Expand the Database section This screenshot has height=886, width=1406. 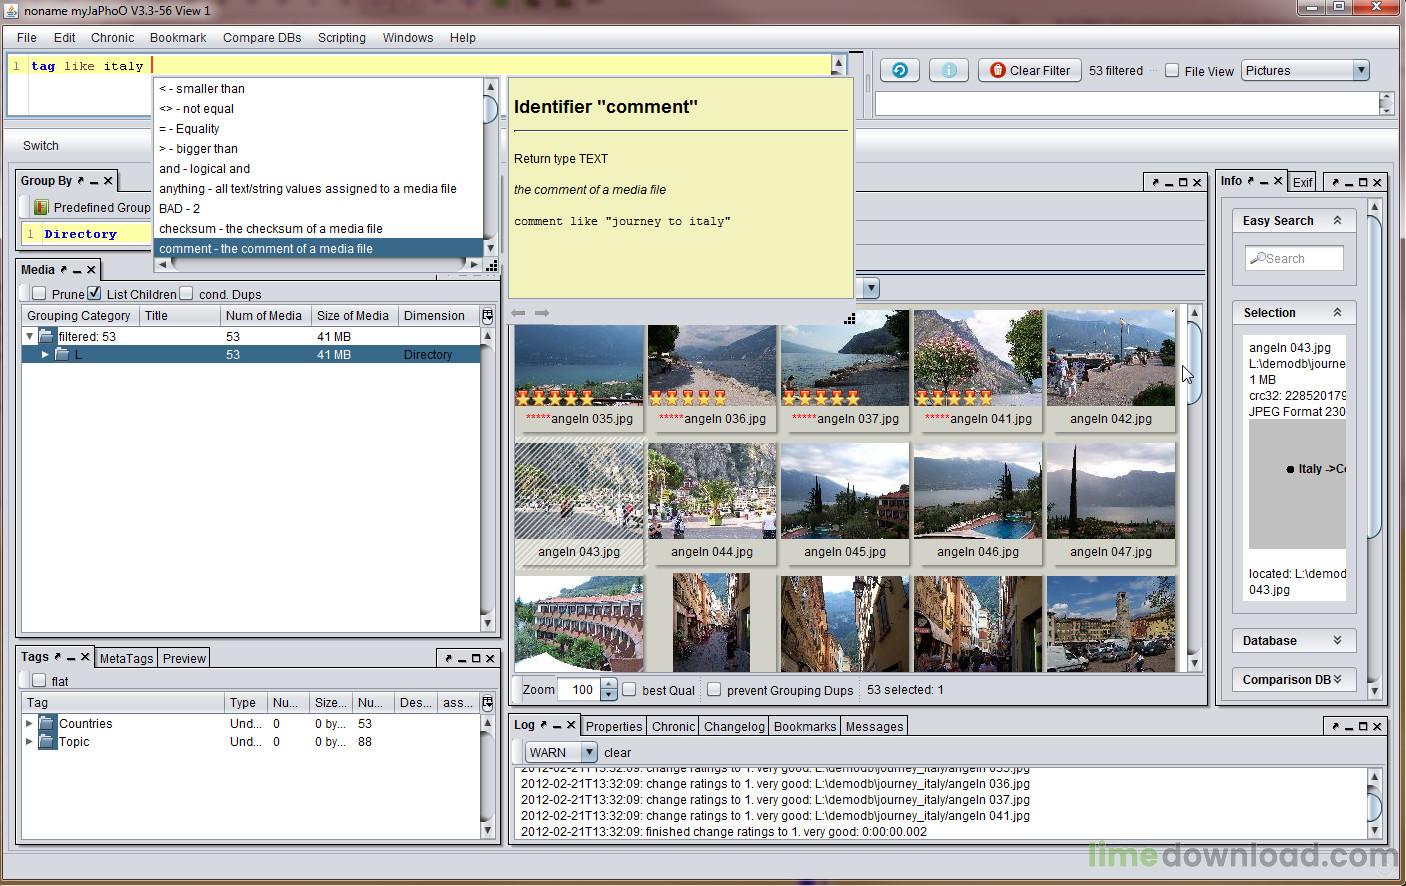(1337, 640)
